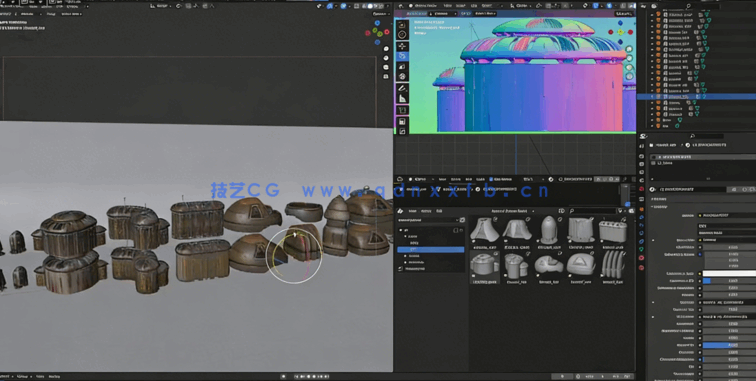Select the Select Box tool in the normal-map viewport toolbar
756x381 pixels.
[402, 25]
